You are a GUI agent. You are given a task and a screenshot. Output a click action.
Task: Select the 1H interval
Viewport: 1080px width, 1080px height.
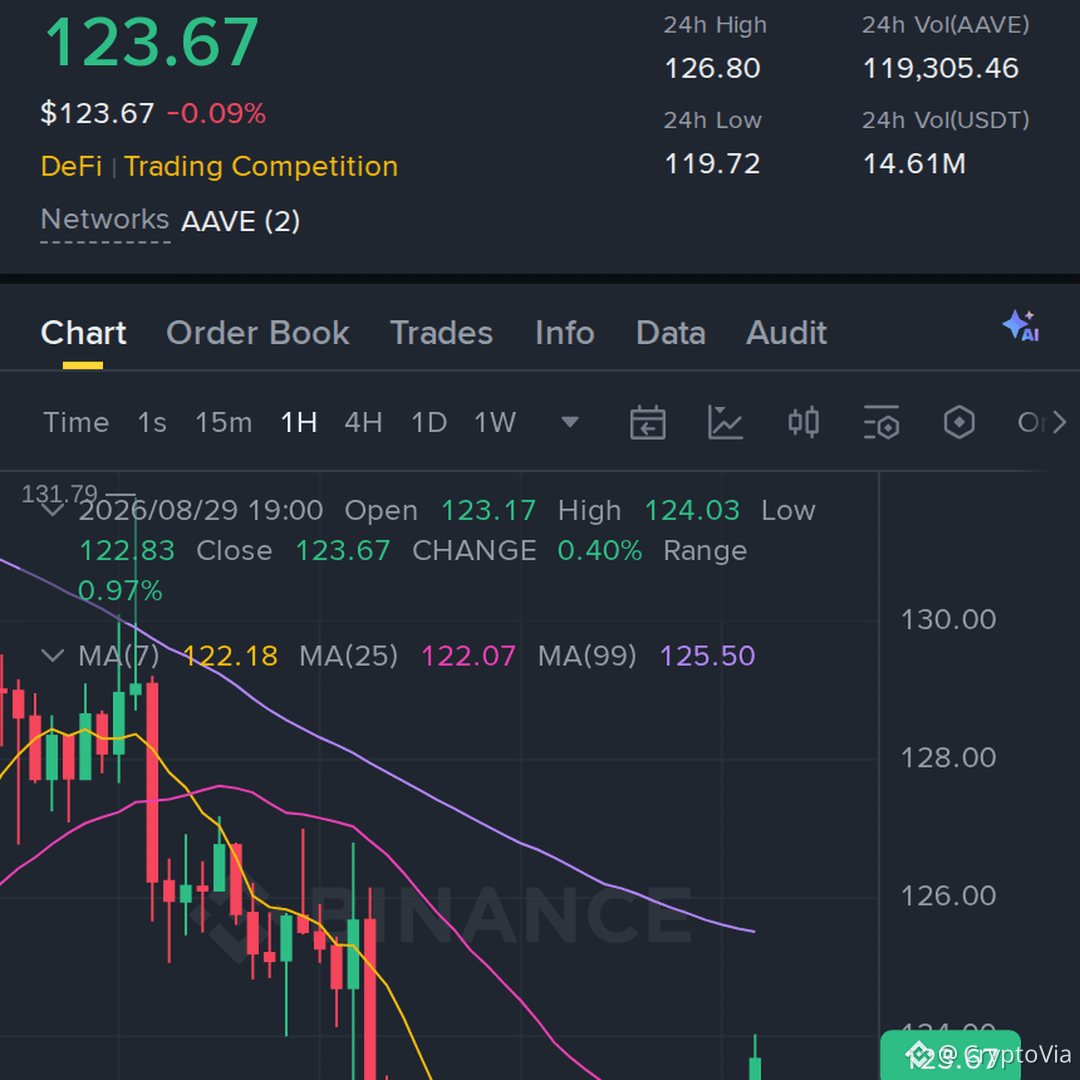tap(299, 422)
